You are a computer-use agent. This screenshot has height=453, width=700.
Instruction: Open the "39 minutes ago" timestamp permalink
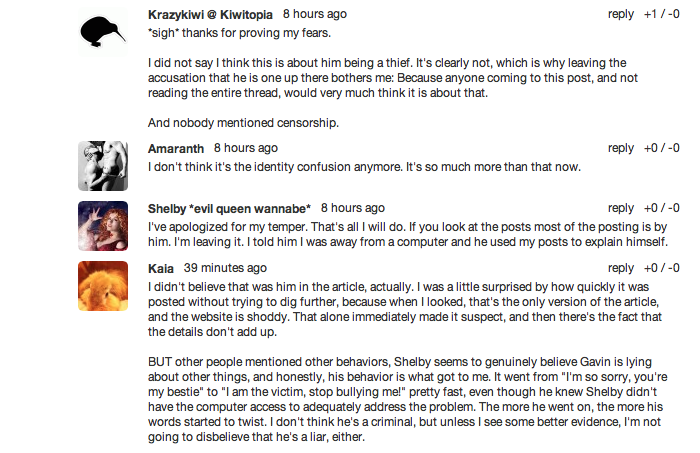coord(225,268)
